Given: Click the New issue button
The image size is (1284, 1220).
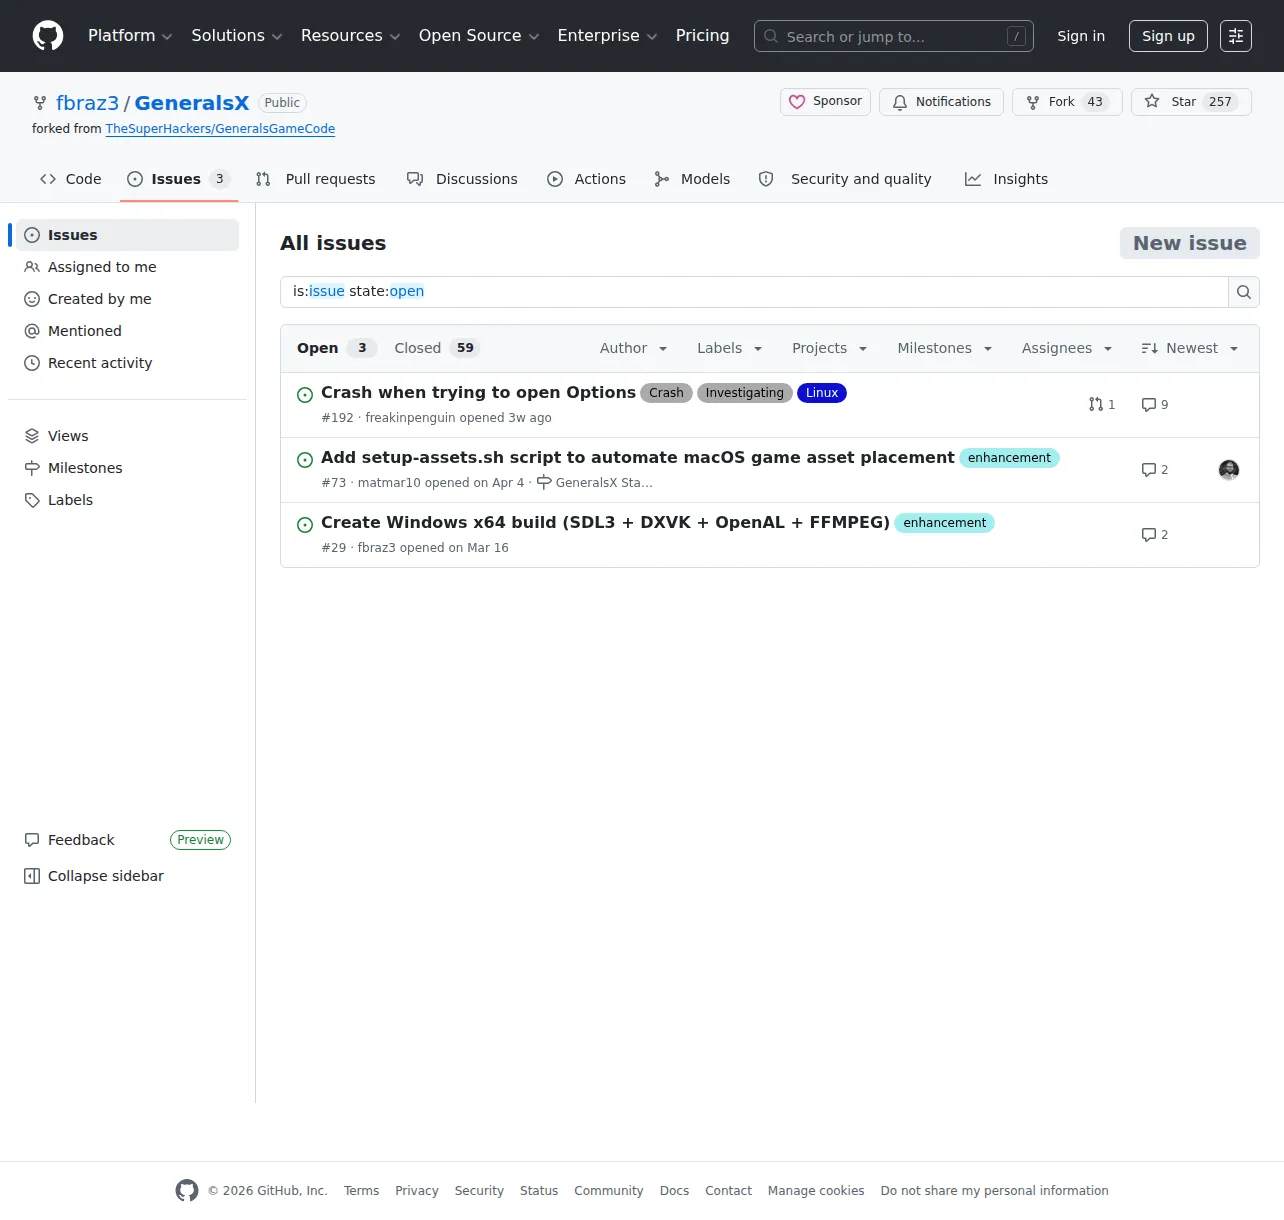Looking at the screenshot, I should [1190, 243].
